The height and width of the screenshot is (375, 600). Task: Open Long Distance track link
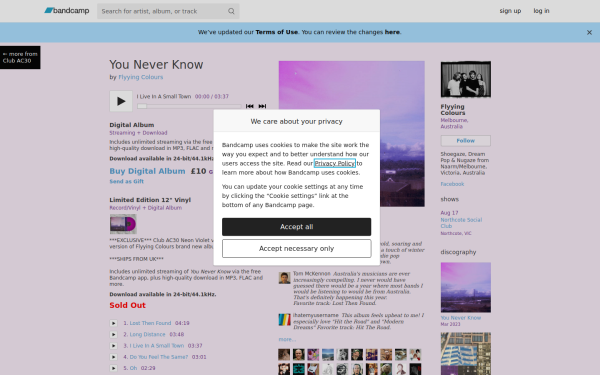click(147, 334)
